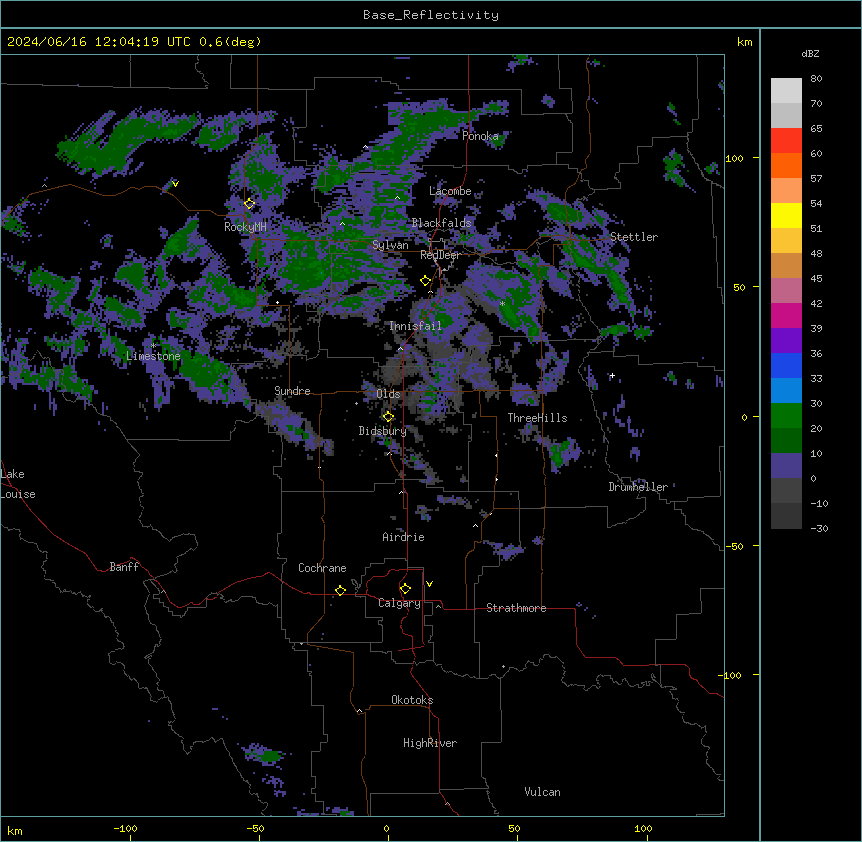Select the white plus marker north of Drumheller

click(x=612, y=375)
